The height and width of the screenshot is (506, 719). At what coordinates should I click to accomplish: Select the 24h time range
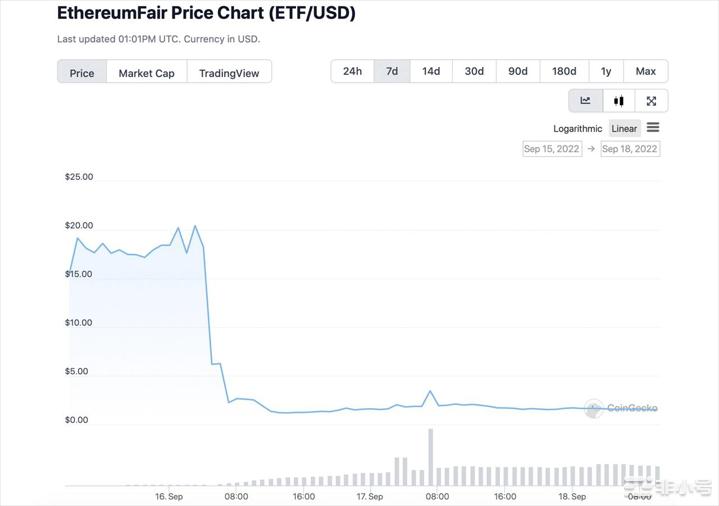(352, 71)
